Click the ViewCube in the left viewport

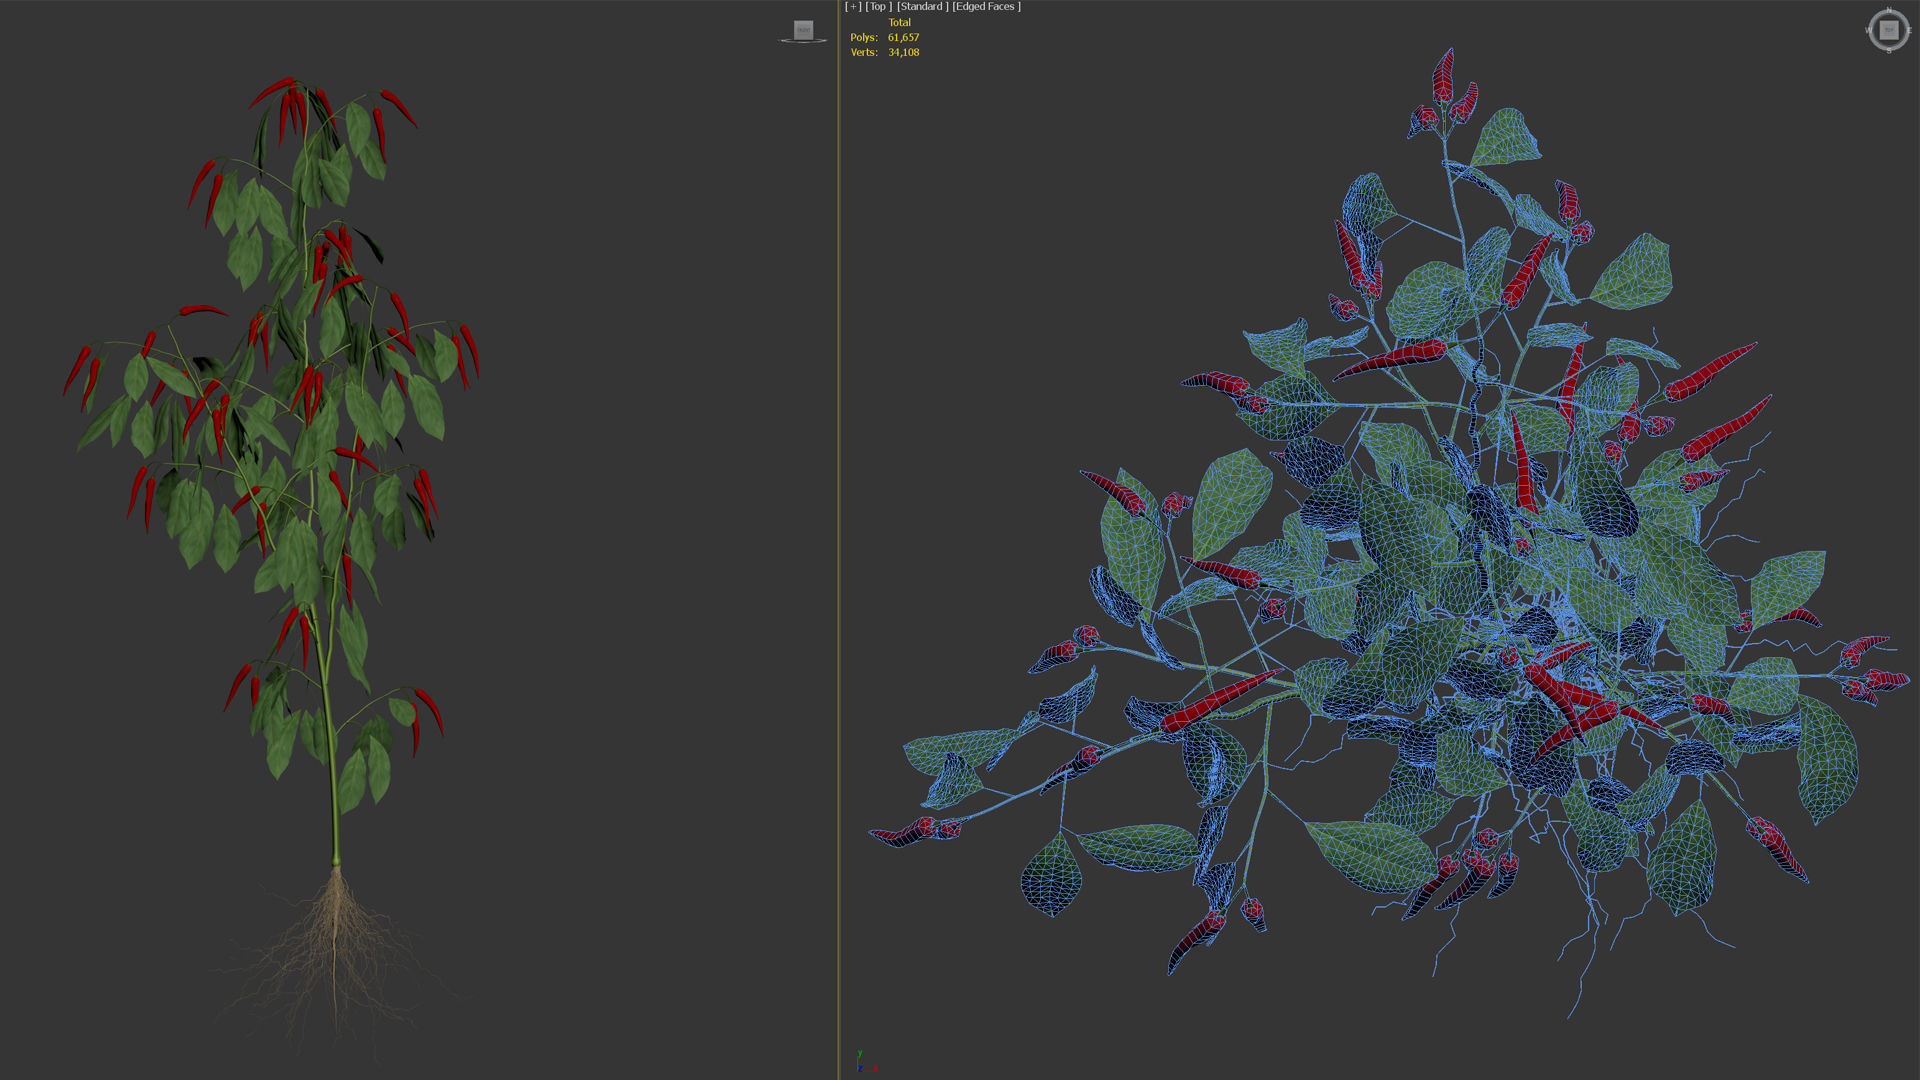click(803, 31)
